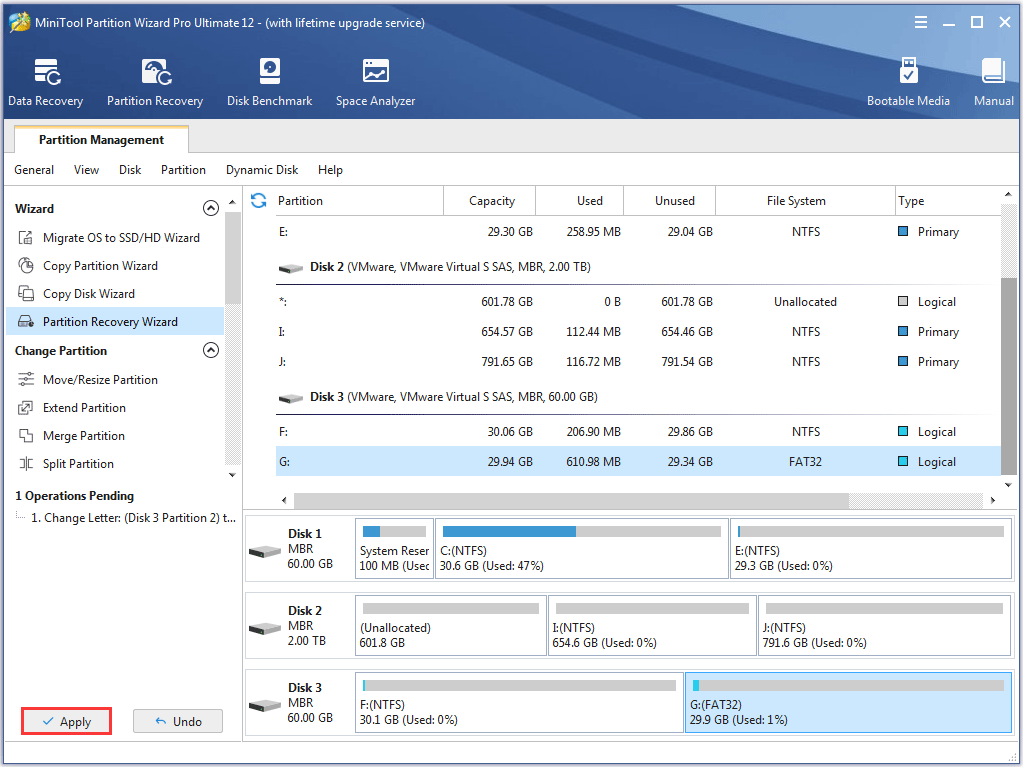1023x767 pixels.
Task: Launch Partition Recovery from the toolbar
Action: pos(155,82)
